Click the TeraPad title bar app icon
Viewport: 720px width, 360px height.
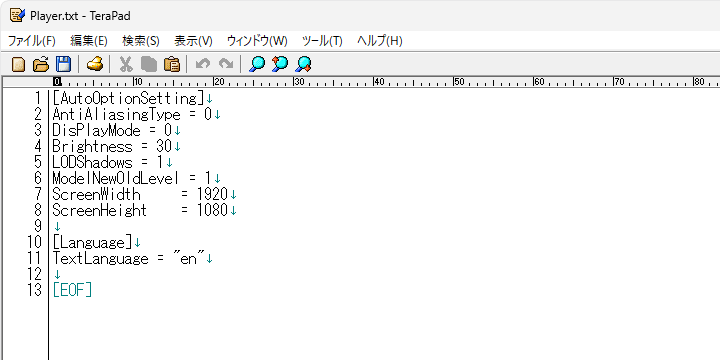pyautogui.click(x=17, y=16)
